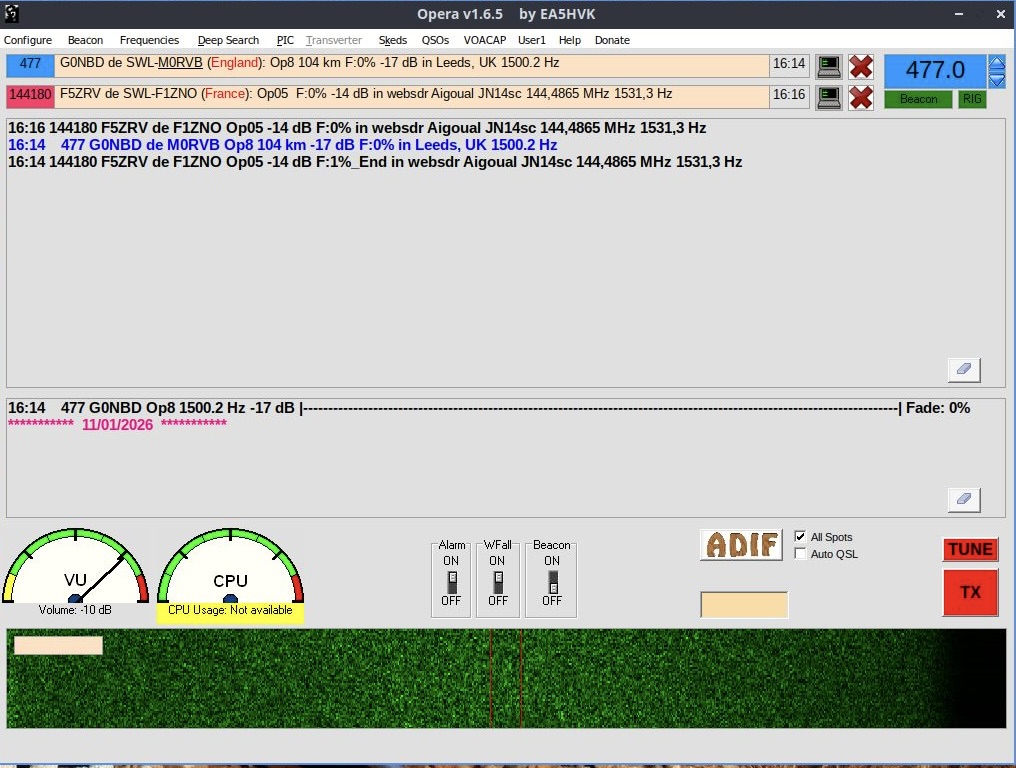Click the Opera logo icon in titlebar
The image size is (1016, 768).
(x=12, y=14)
